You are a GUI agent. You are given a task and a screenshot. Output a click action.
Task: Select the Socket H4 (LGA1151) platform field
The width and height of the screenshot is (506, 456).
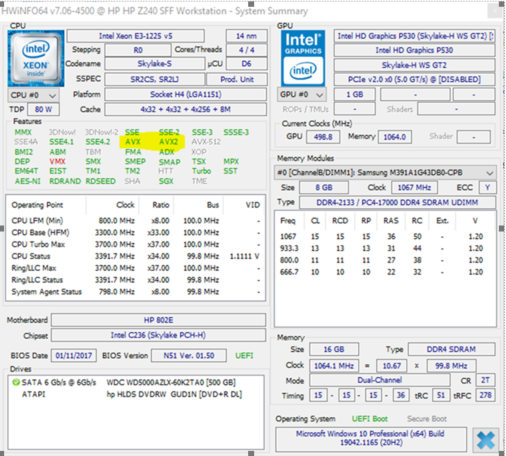coord(186,94)
